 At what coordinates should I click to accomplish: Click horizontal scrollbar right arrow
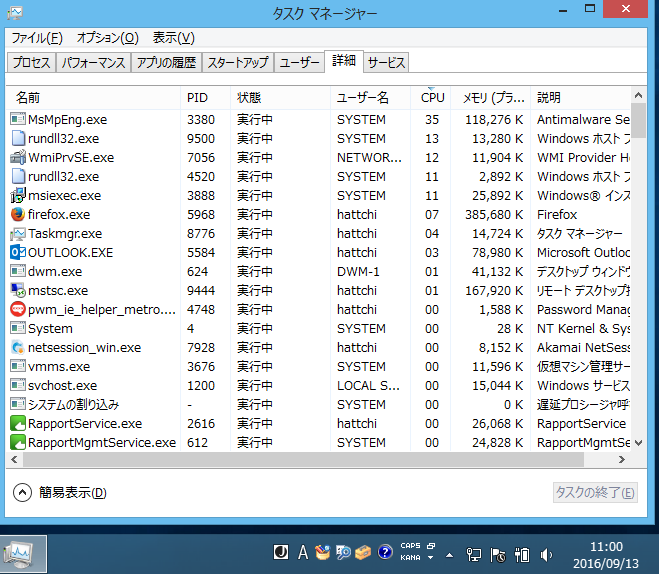pyautogui.click(x=622, y=459)
